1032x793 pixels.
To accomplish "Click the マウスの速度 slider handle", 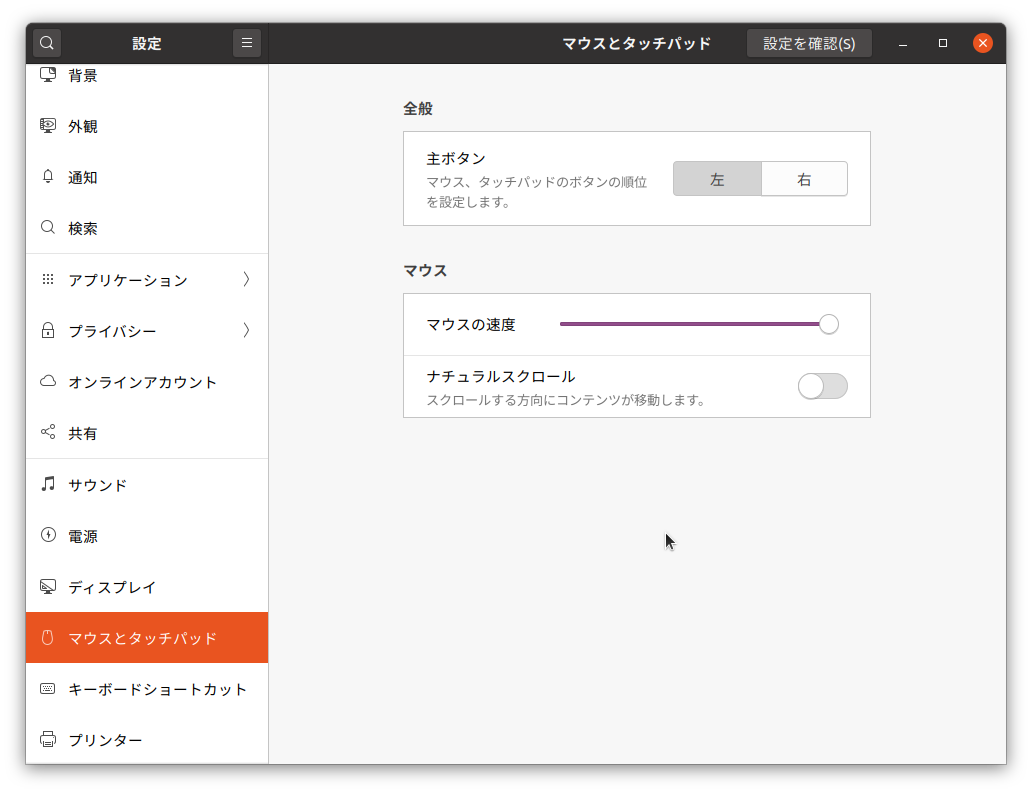I will click(x=829, y=324).
